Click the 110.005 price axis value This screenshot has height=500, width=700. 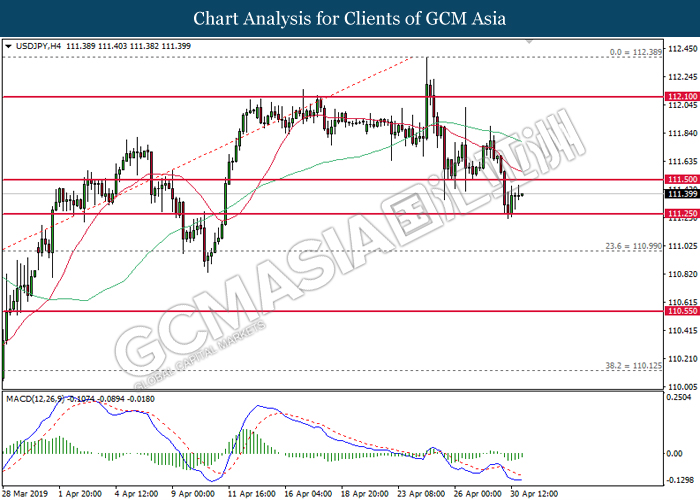coord(682,387)
